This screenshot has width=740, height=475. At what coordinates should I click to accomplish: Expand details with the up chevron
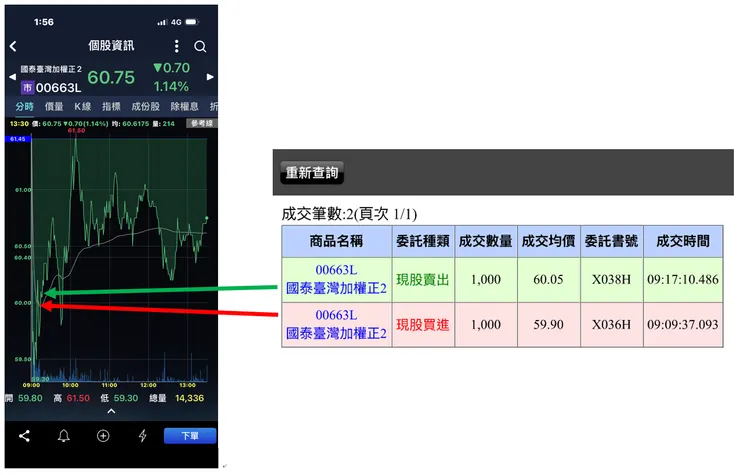pos(111,411)
